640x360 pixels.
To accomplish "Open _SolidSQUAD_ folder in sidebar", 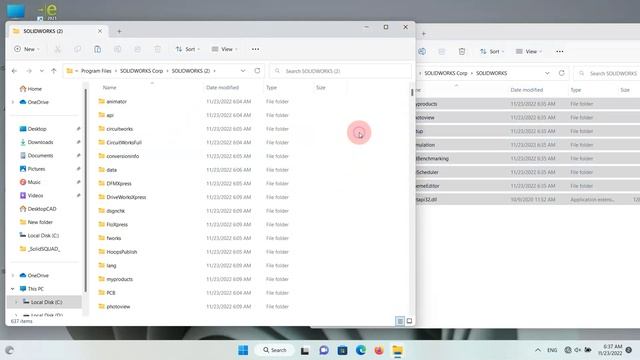I will click(x=44, y=249).
